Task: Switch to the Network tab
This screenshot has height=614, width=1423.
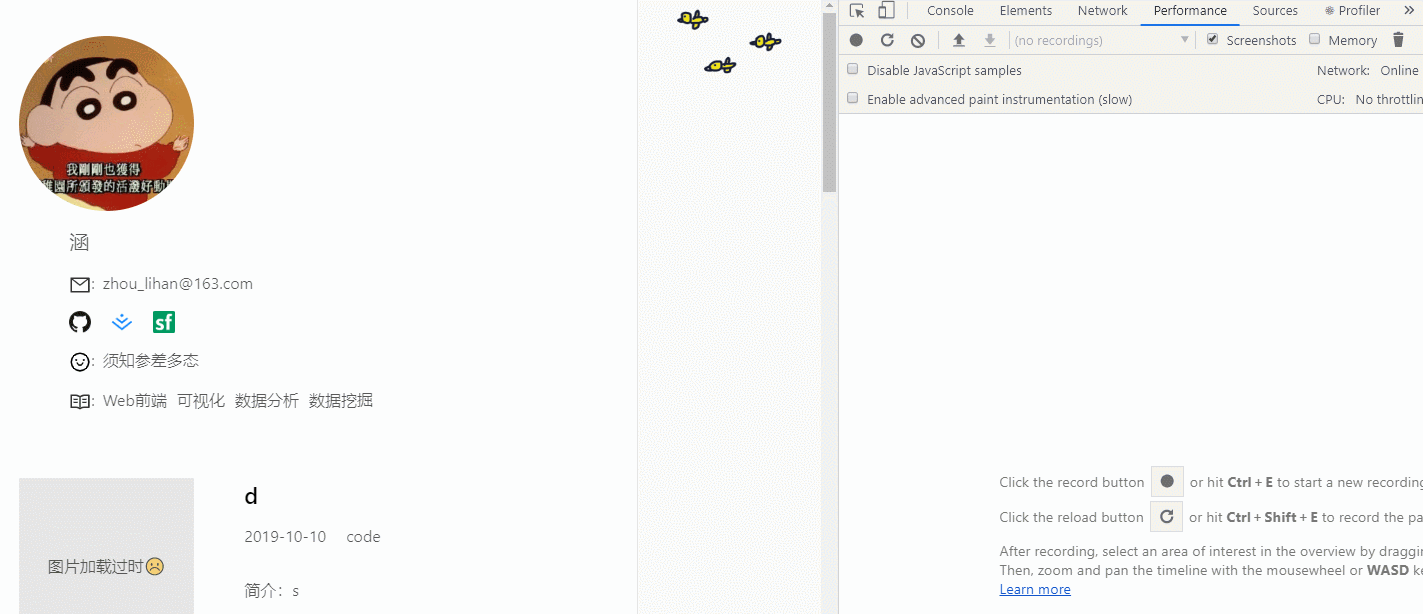Action: coord(1103,11)
